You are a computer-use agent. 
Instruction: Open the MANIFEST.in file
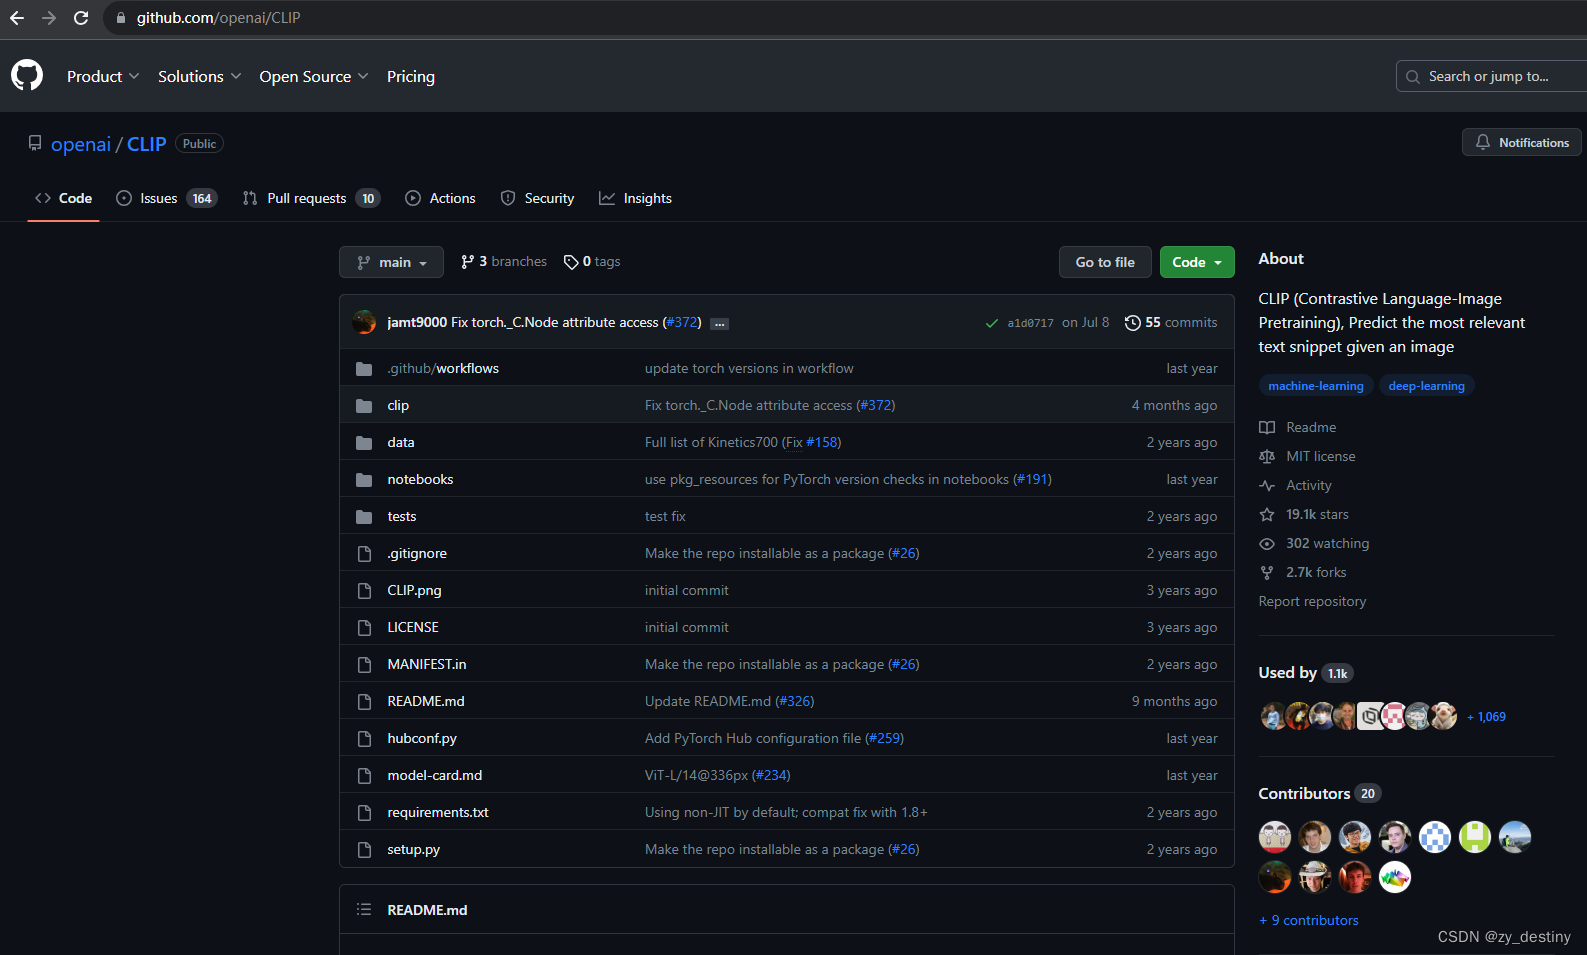[x=427, y=664]
